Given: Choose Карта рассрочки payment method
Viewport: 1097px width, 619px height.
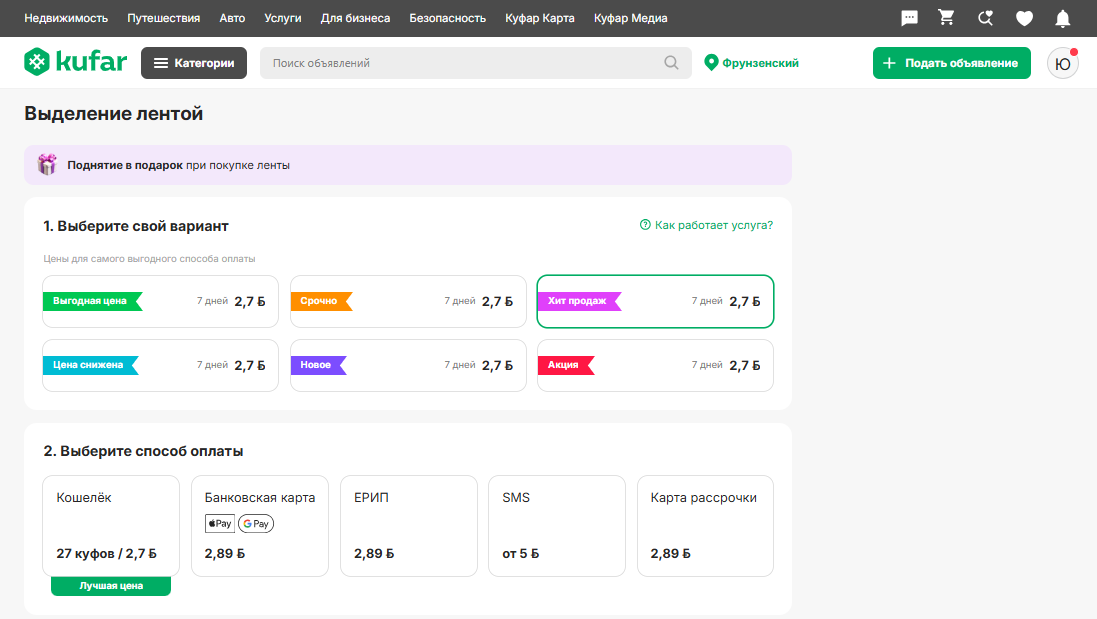Looking at the screenshot, I should [705, 526].
